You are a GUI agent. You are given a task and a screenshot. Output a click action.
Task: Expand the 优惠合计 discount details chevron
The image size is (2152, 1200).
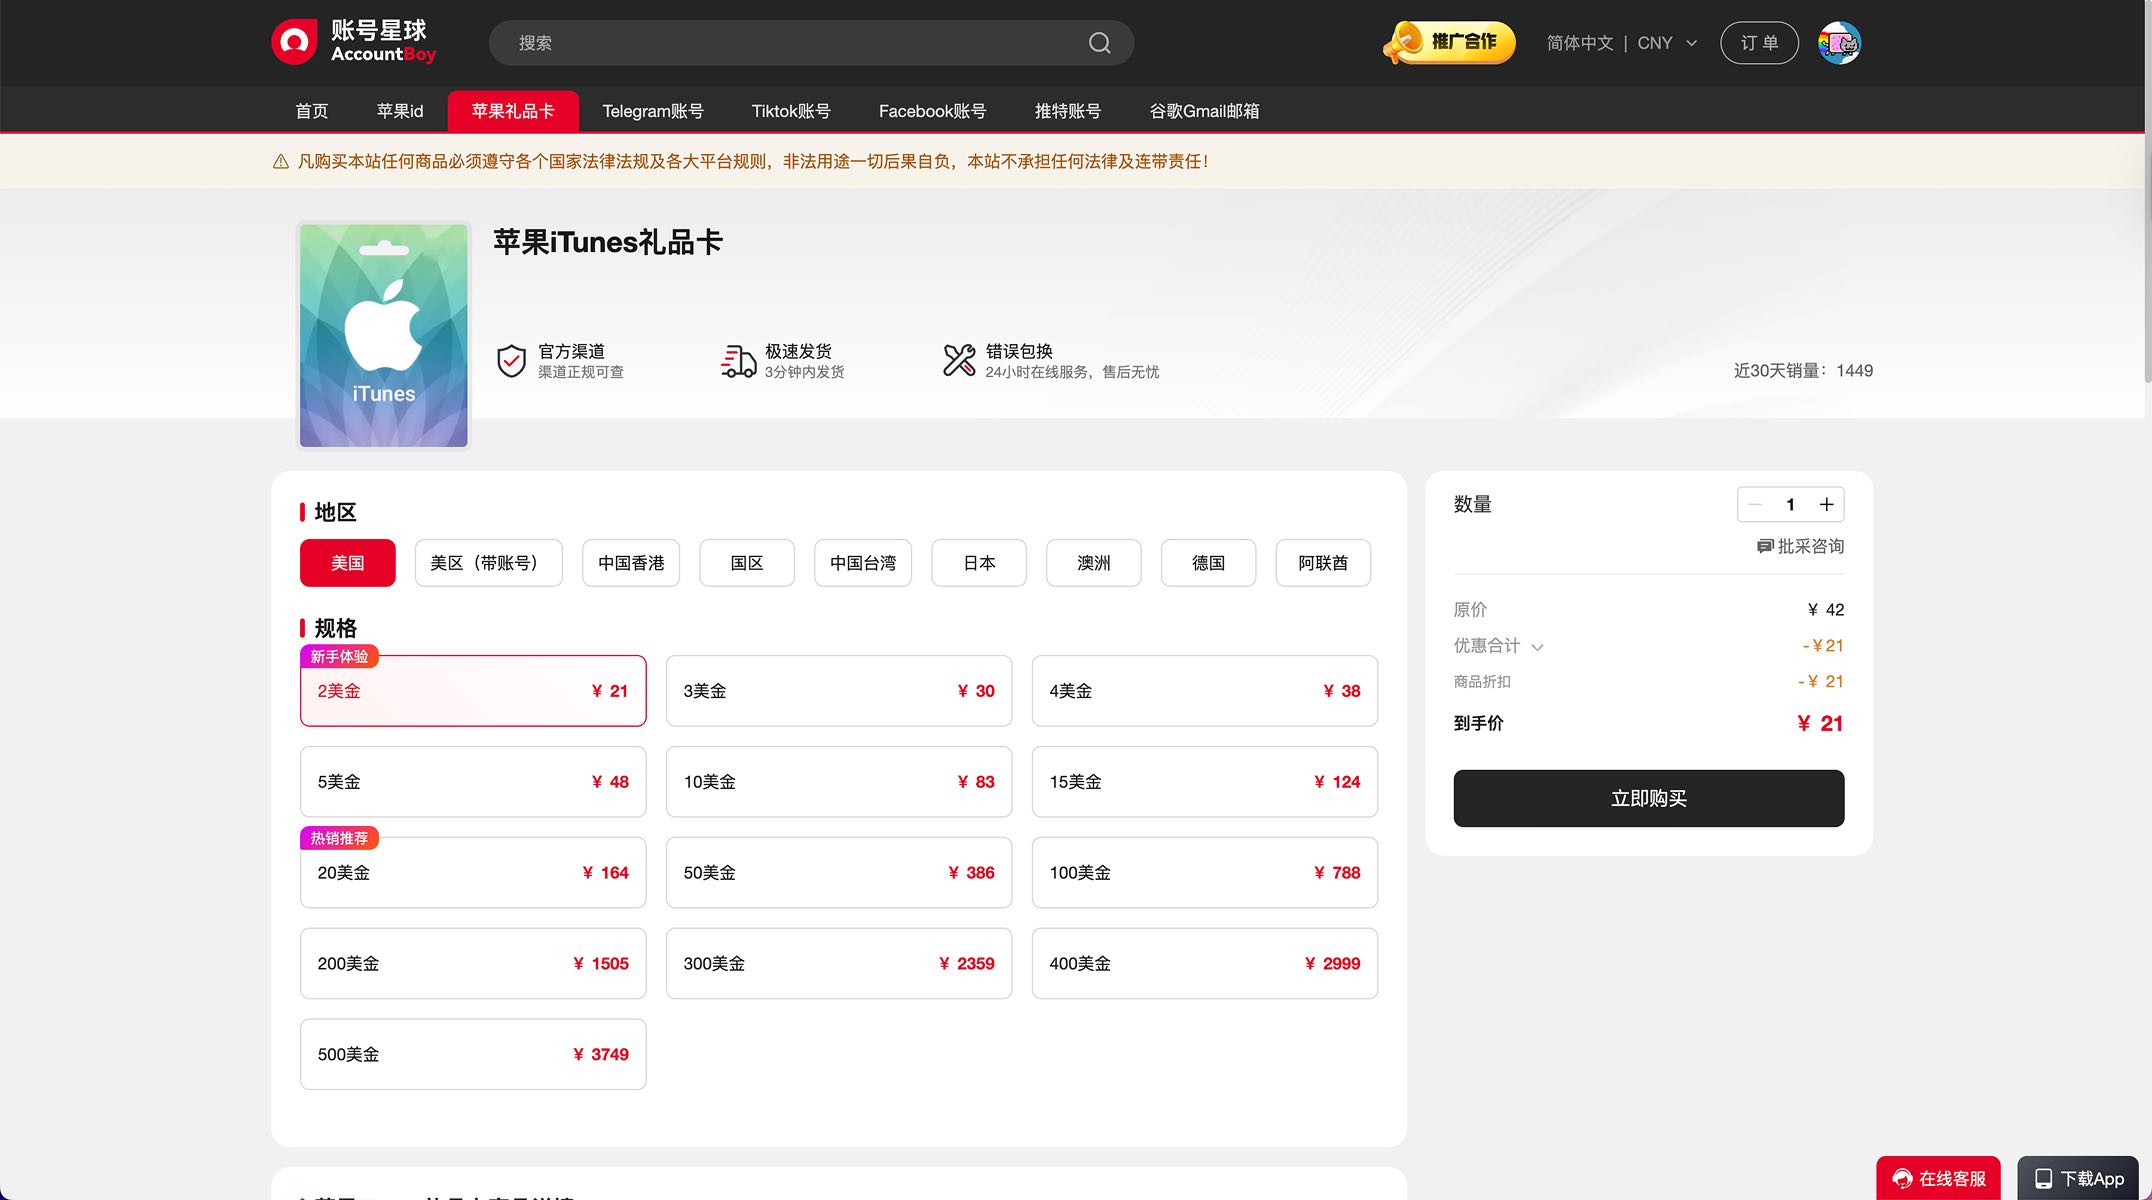[1537, 647]
